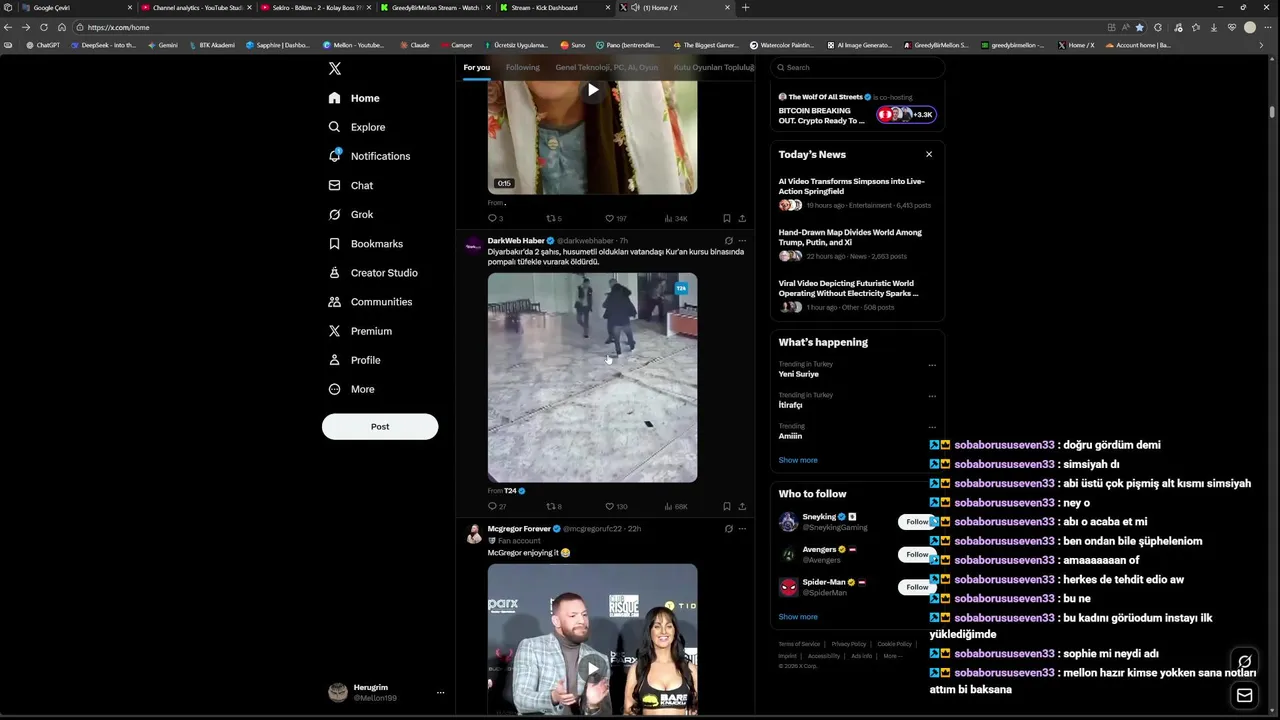Open Creator Studio from sidebar
The image size is (1280, 720).
(x=373, y=273)
